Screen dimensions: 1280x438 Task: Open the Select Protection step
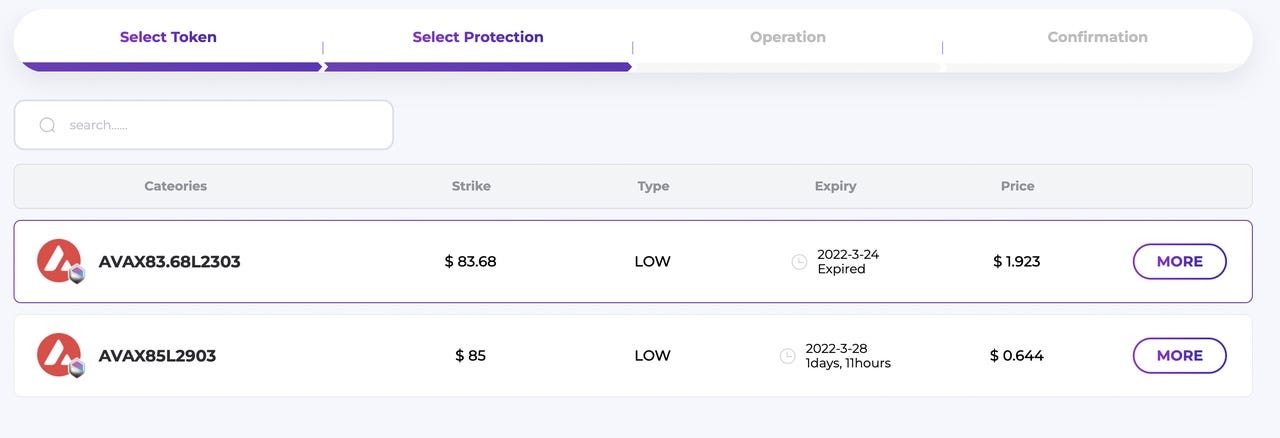(478, 37)
